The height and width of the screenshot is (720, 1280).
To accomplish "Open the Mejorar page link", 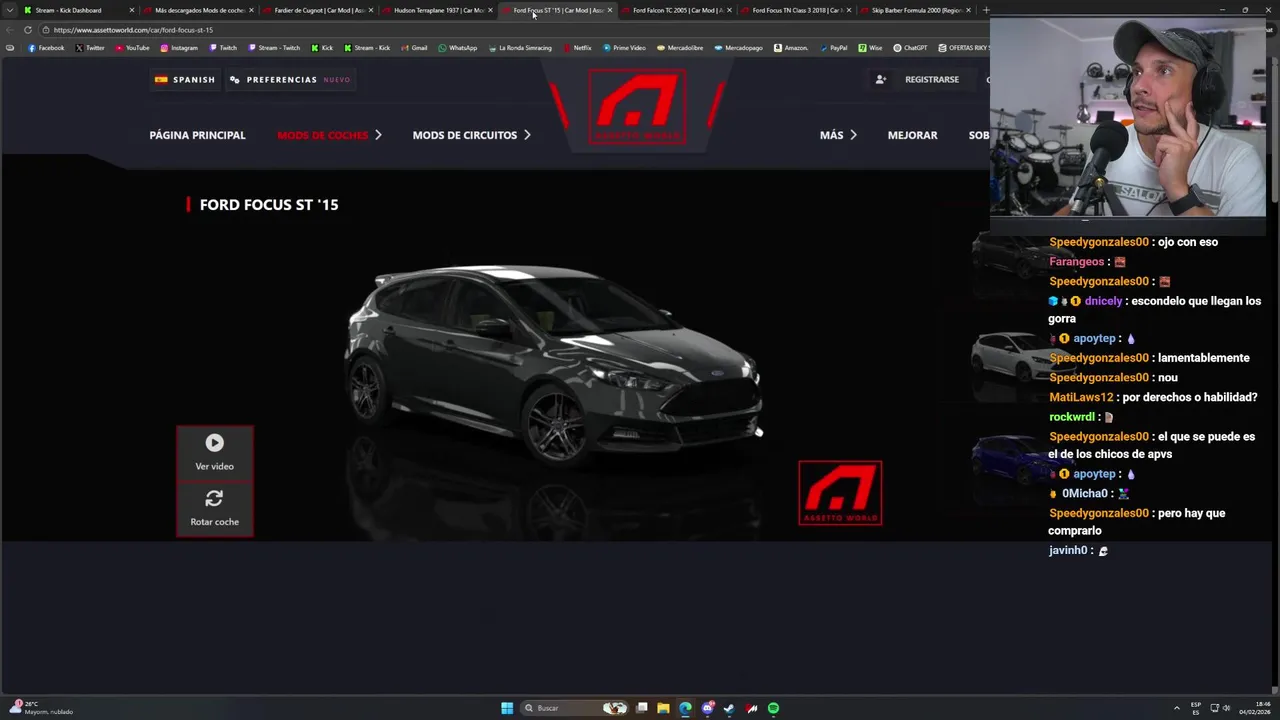I will tap(912, 135).
